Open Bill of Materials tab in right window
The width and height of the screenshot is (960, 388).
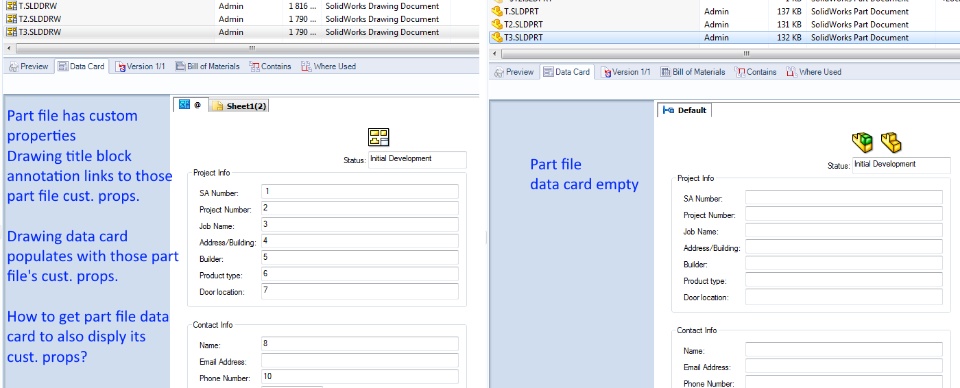tap(693, 72)
